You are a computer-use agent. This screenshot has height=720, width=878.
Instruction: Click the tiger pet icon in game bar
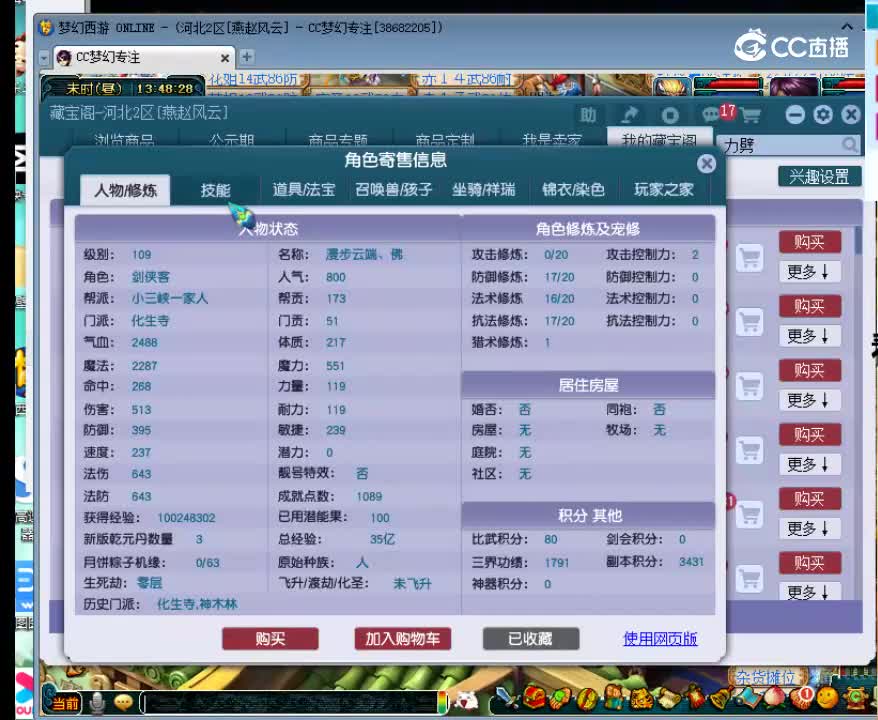[x=642, y=698]
